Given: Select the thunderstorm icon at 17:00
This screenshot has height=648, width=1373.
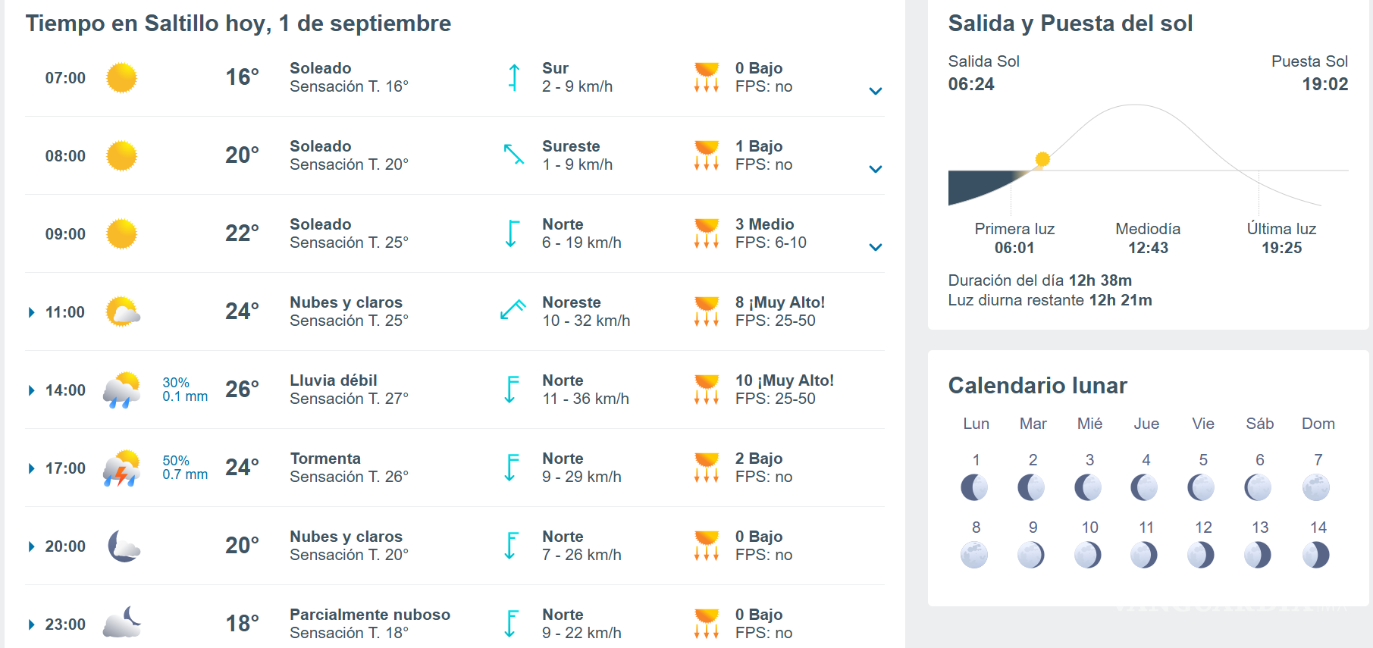Looking at the screenshot, I should [x=121, y=467].
